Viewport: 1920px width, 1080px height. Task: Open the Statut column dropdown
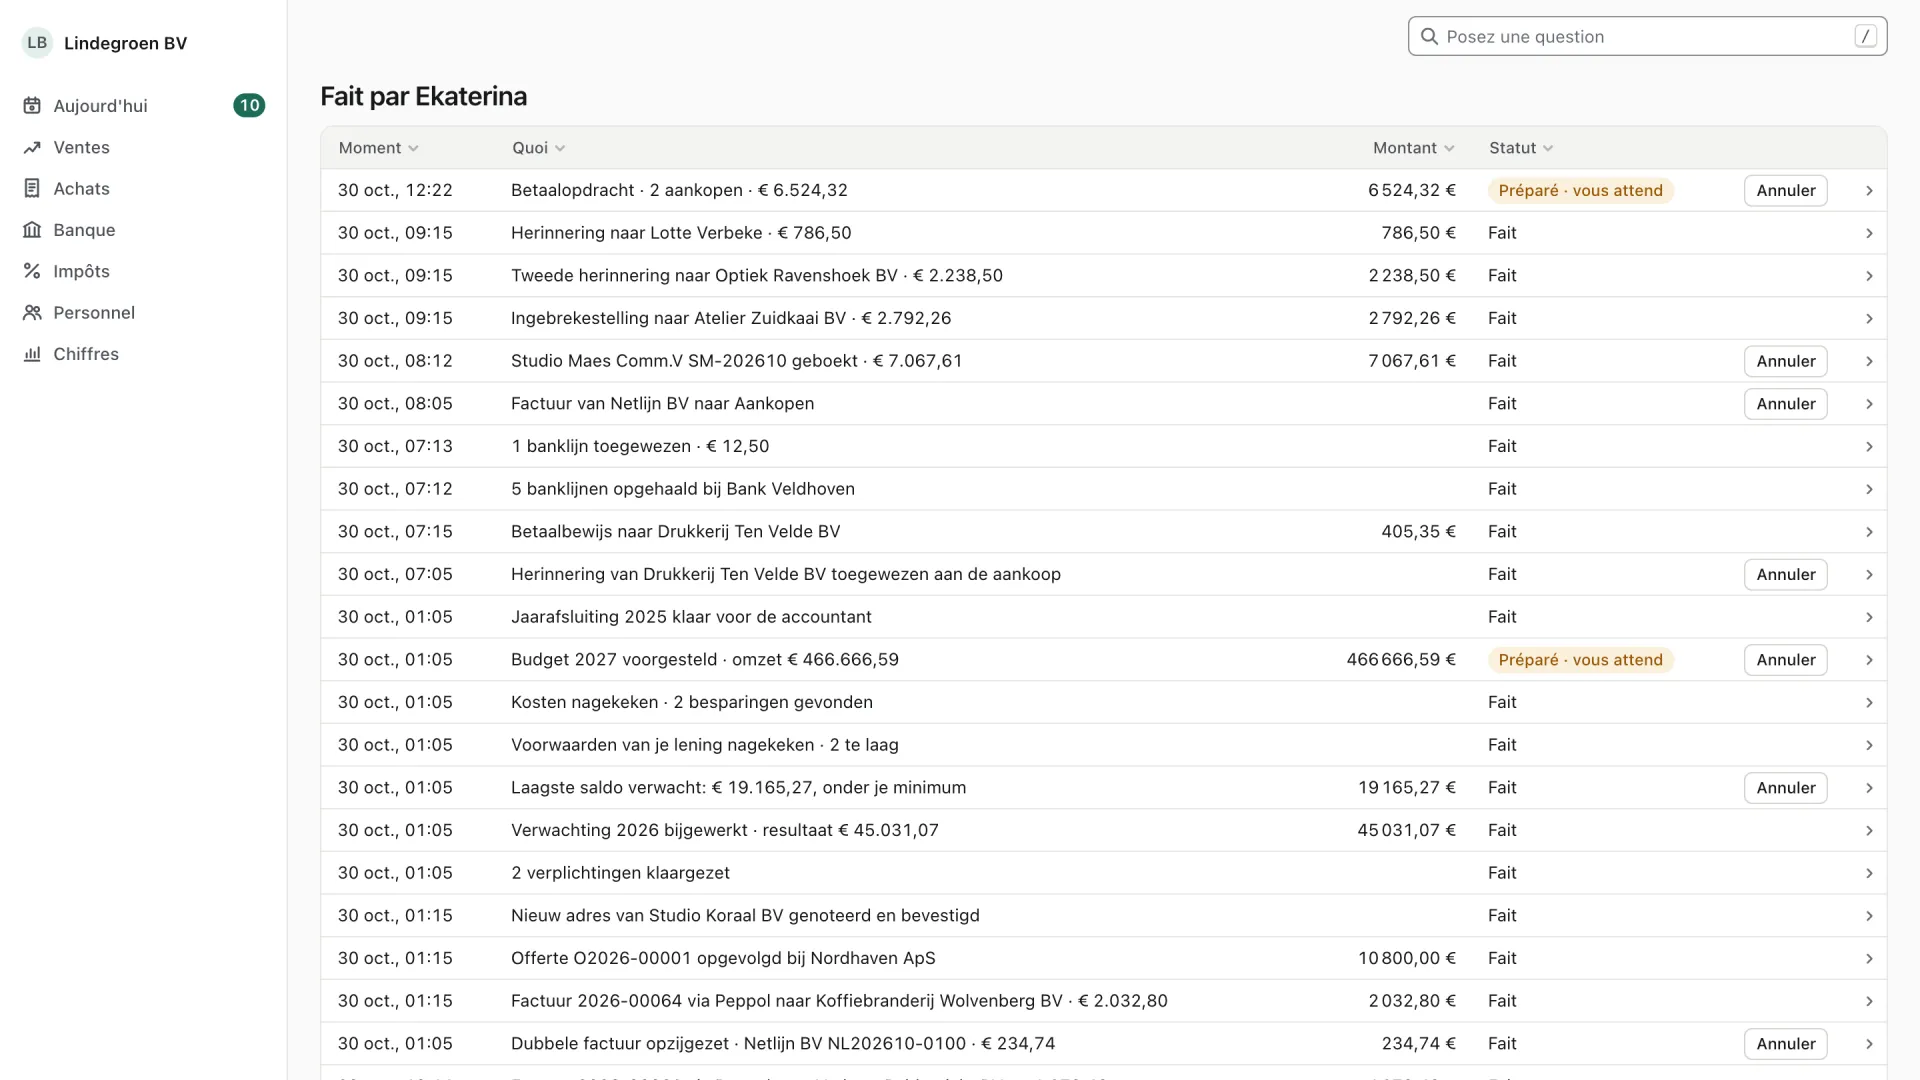(x=1521, y=148)
